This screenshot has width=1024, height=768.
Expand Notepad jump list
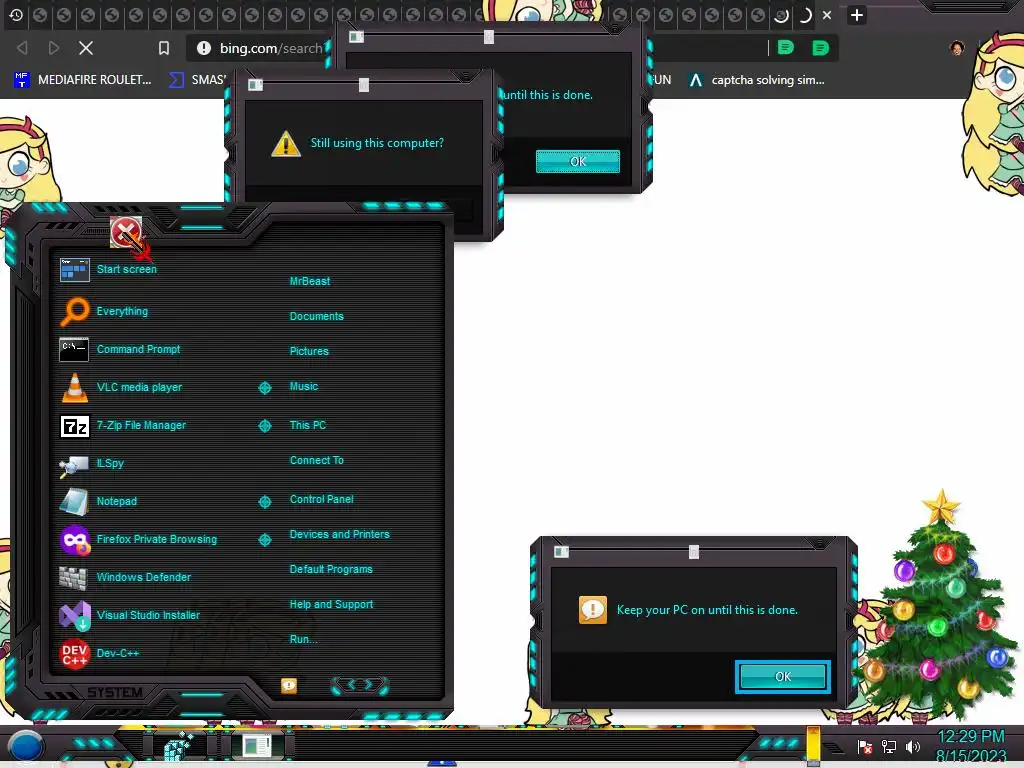pyautogui.click(x=264, y=502)
